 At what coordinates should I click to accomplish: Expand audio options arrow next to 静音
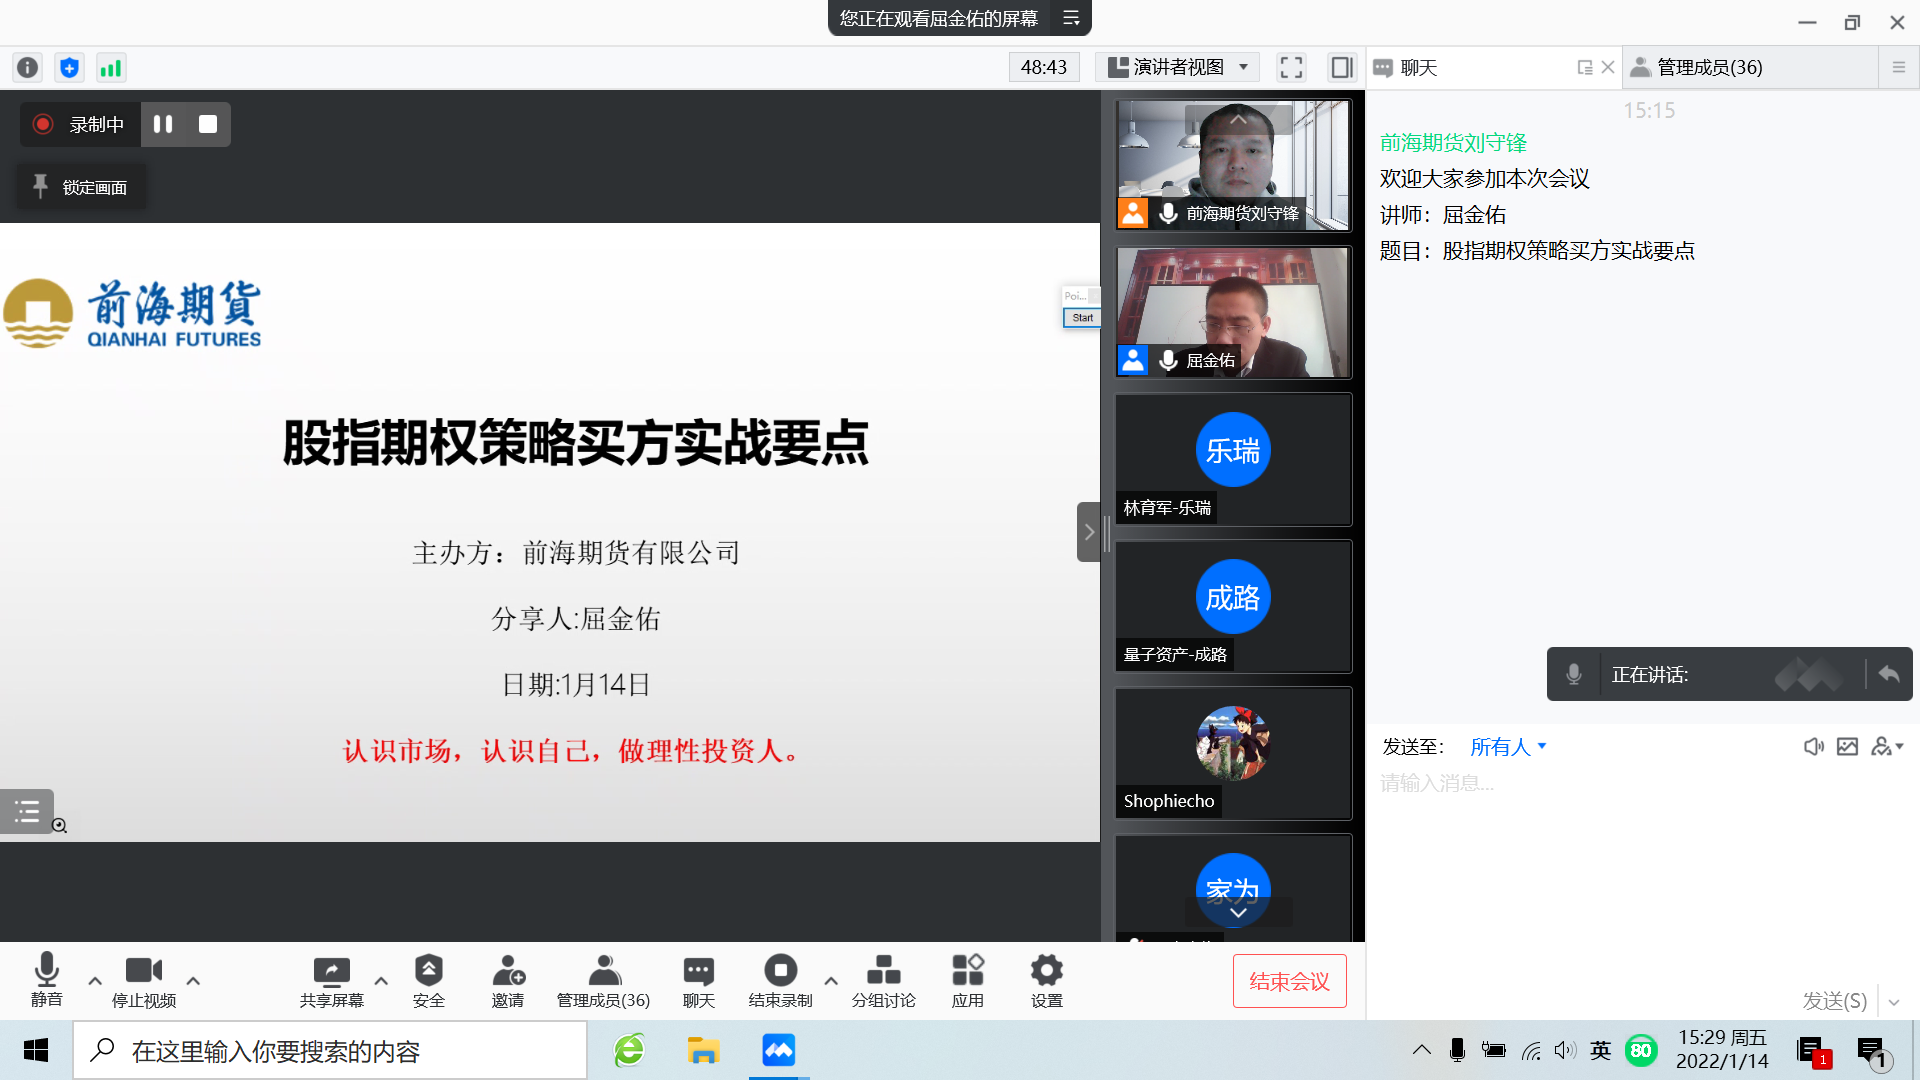click(95, 981)
